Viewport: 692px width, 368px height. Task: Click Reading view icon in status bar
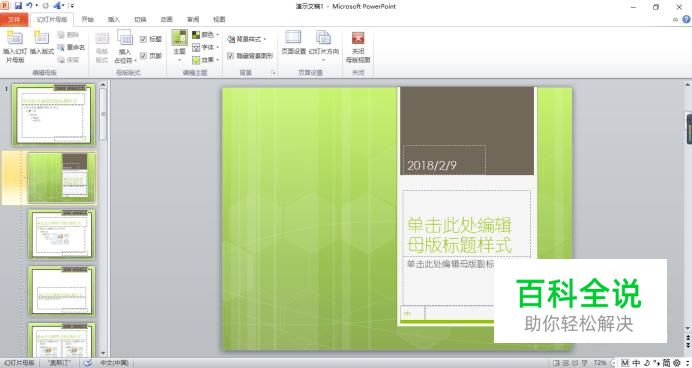[575, 363]
